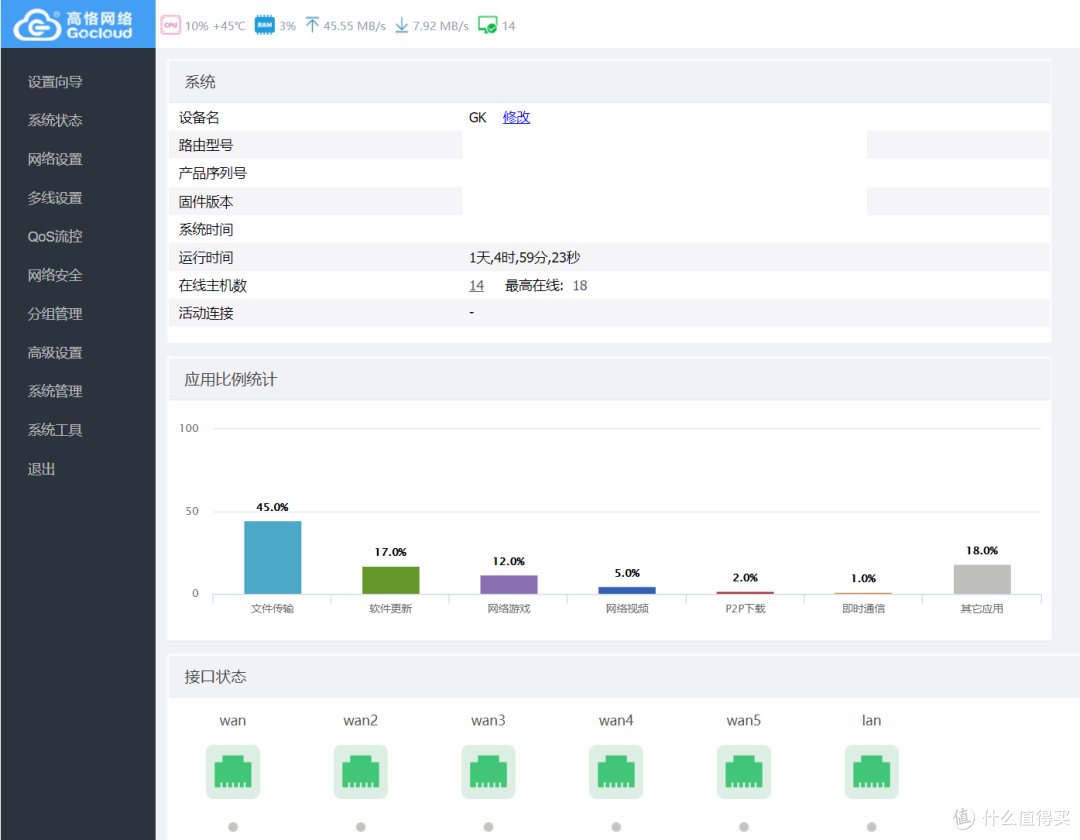This screenshot has height=840, width=1080.
Task: Click the download speed arrow icon
Action: coord(401,25)
